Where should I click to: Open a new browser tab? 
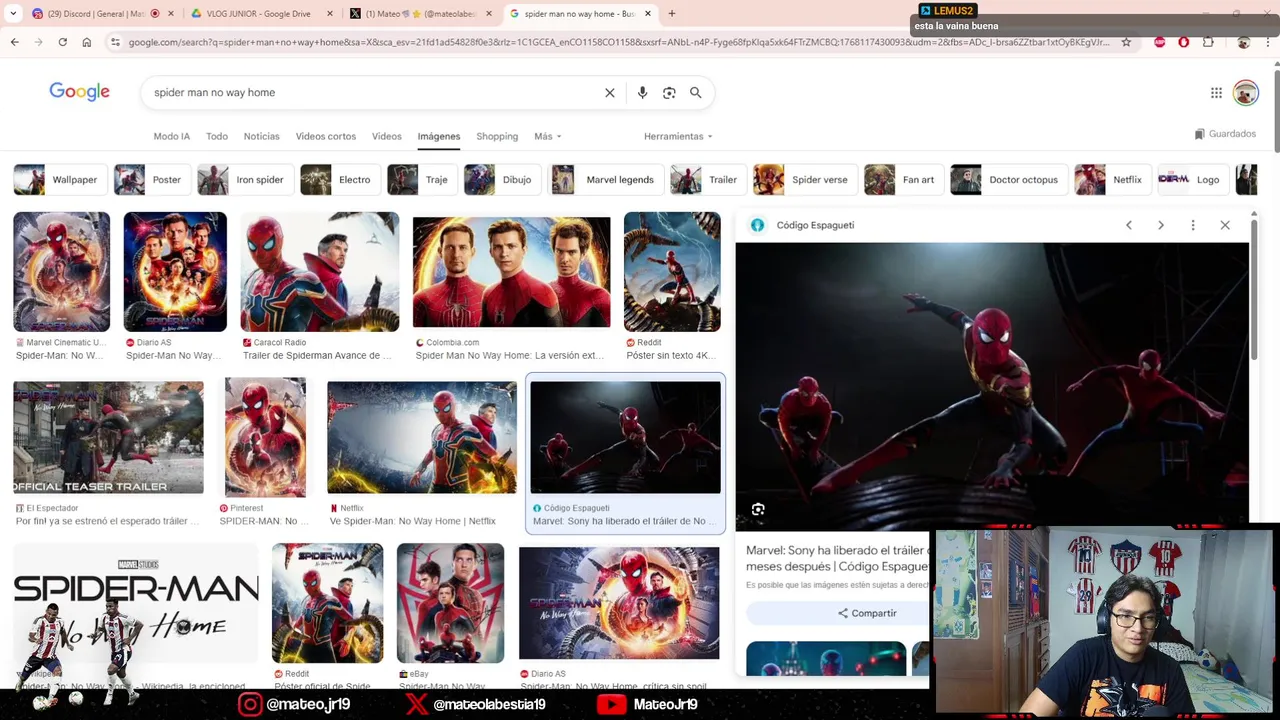[x=672, y=14]
